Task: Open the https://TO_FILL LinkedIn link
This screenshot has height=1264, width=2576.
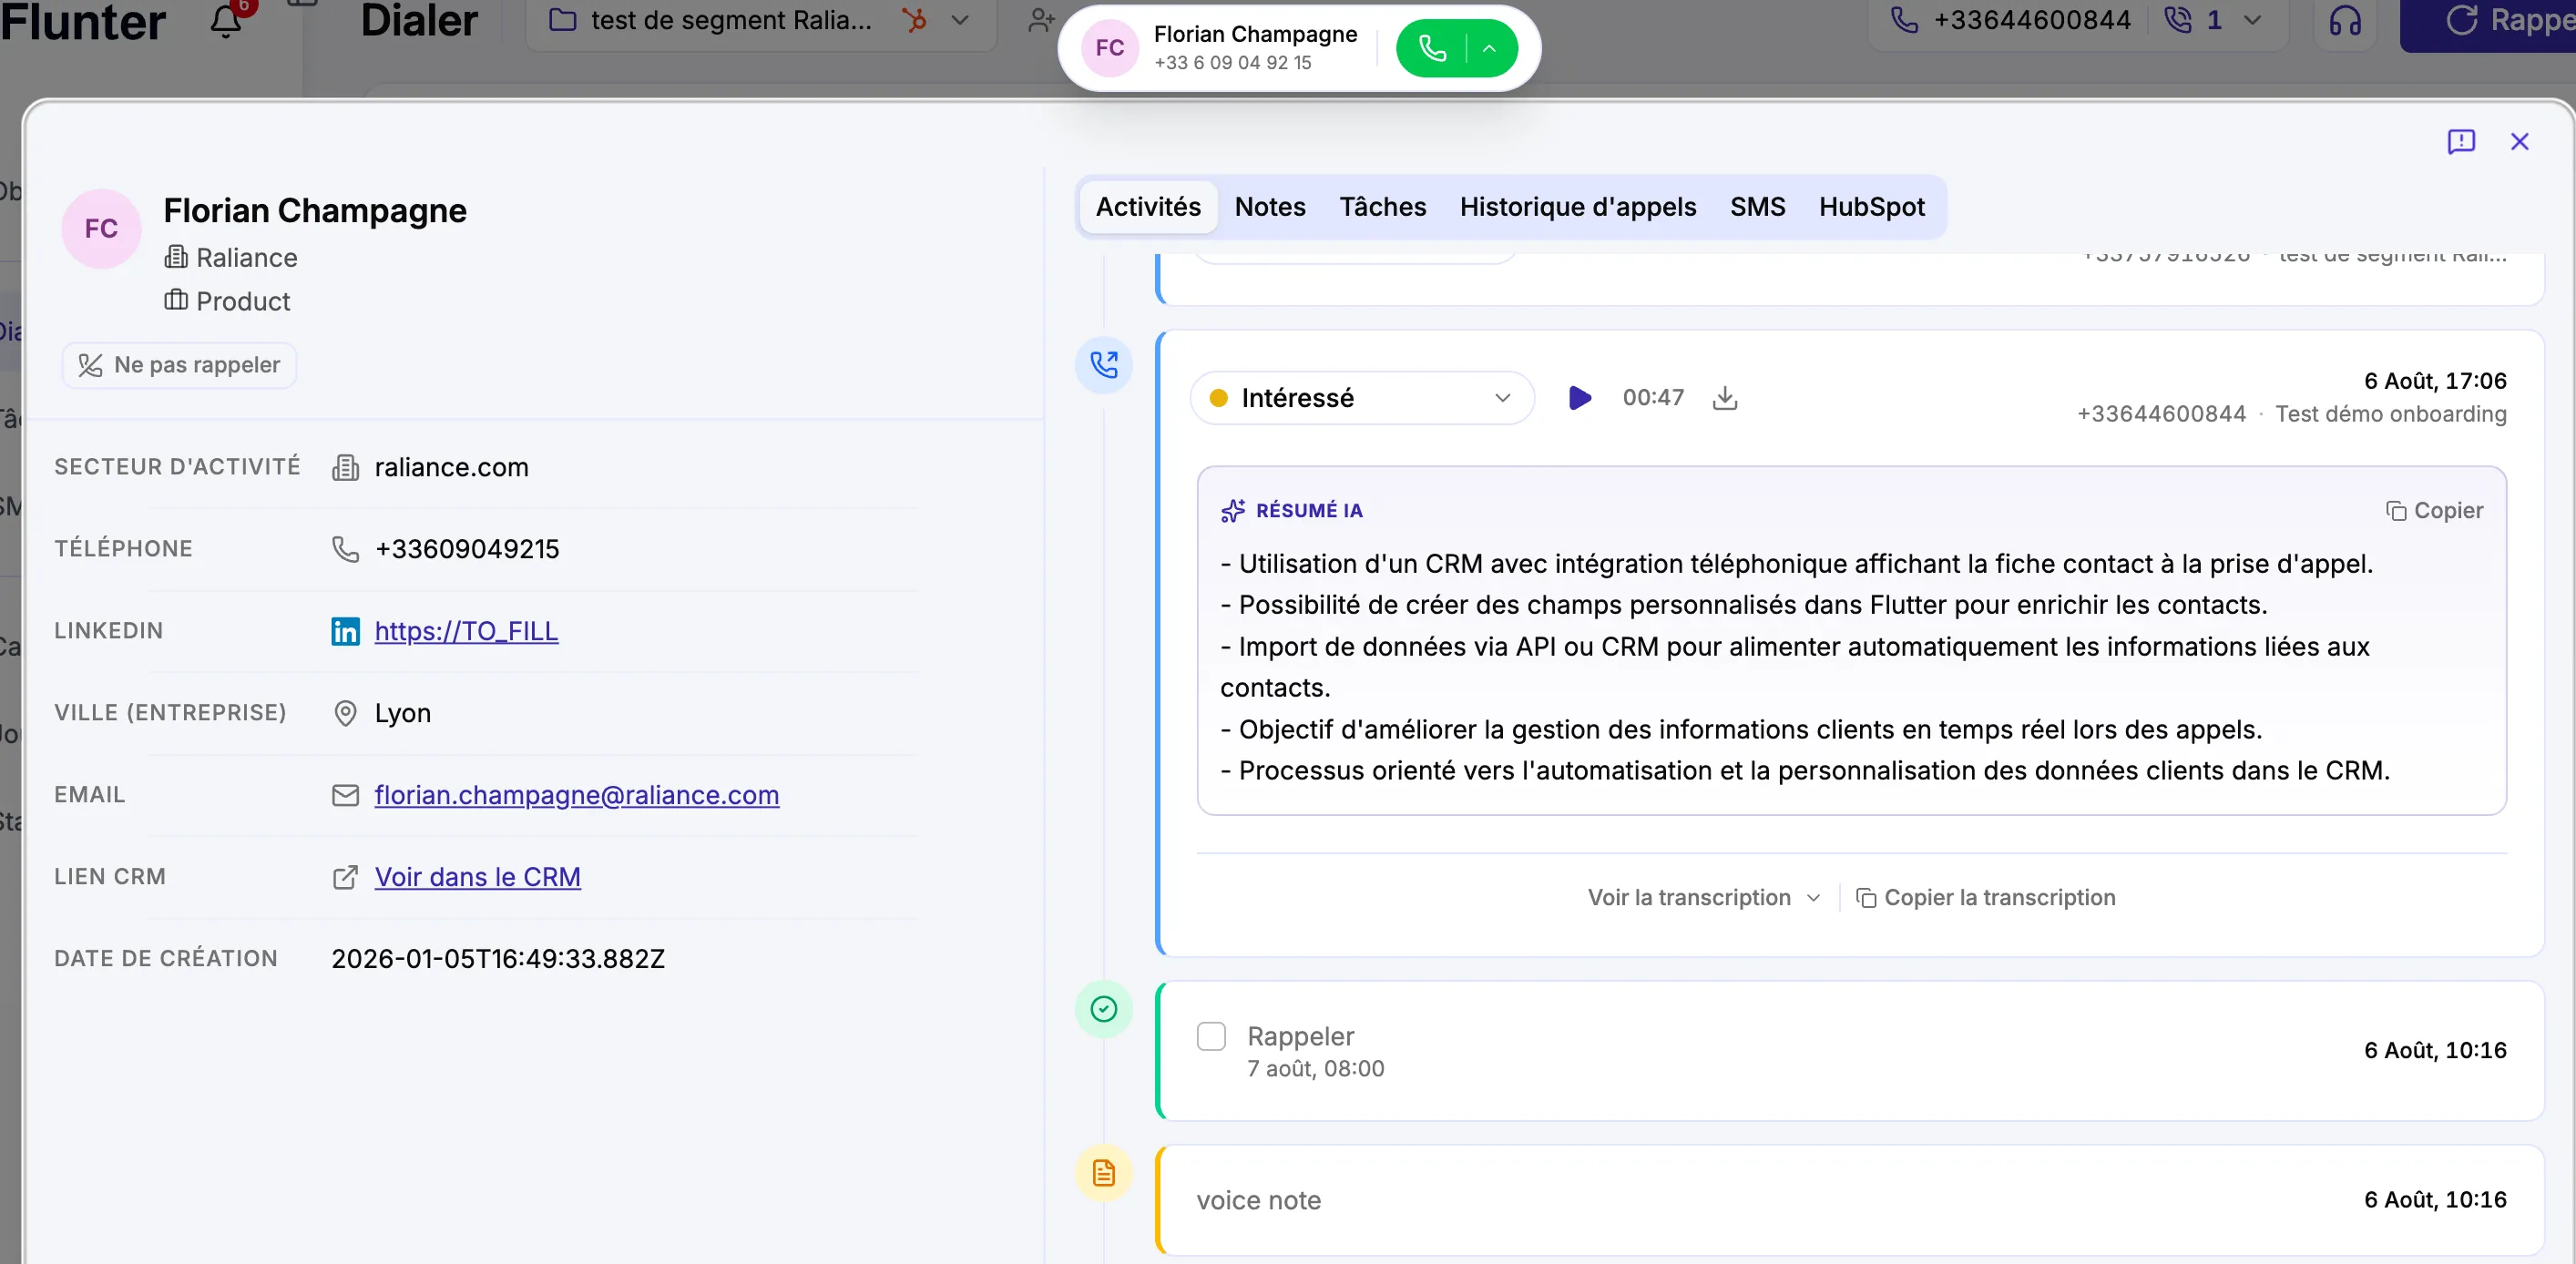Action: point(466,631)
